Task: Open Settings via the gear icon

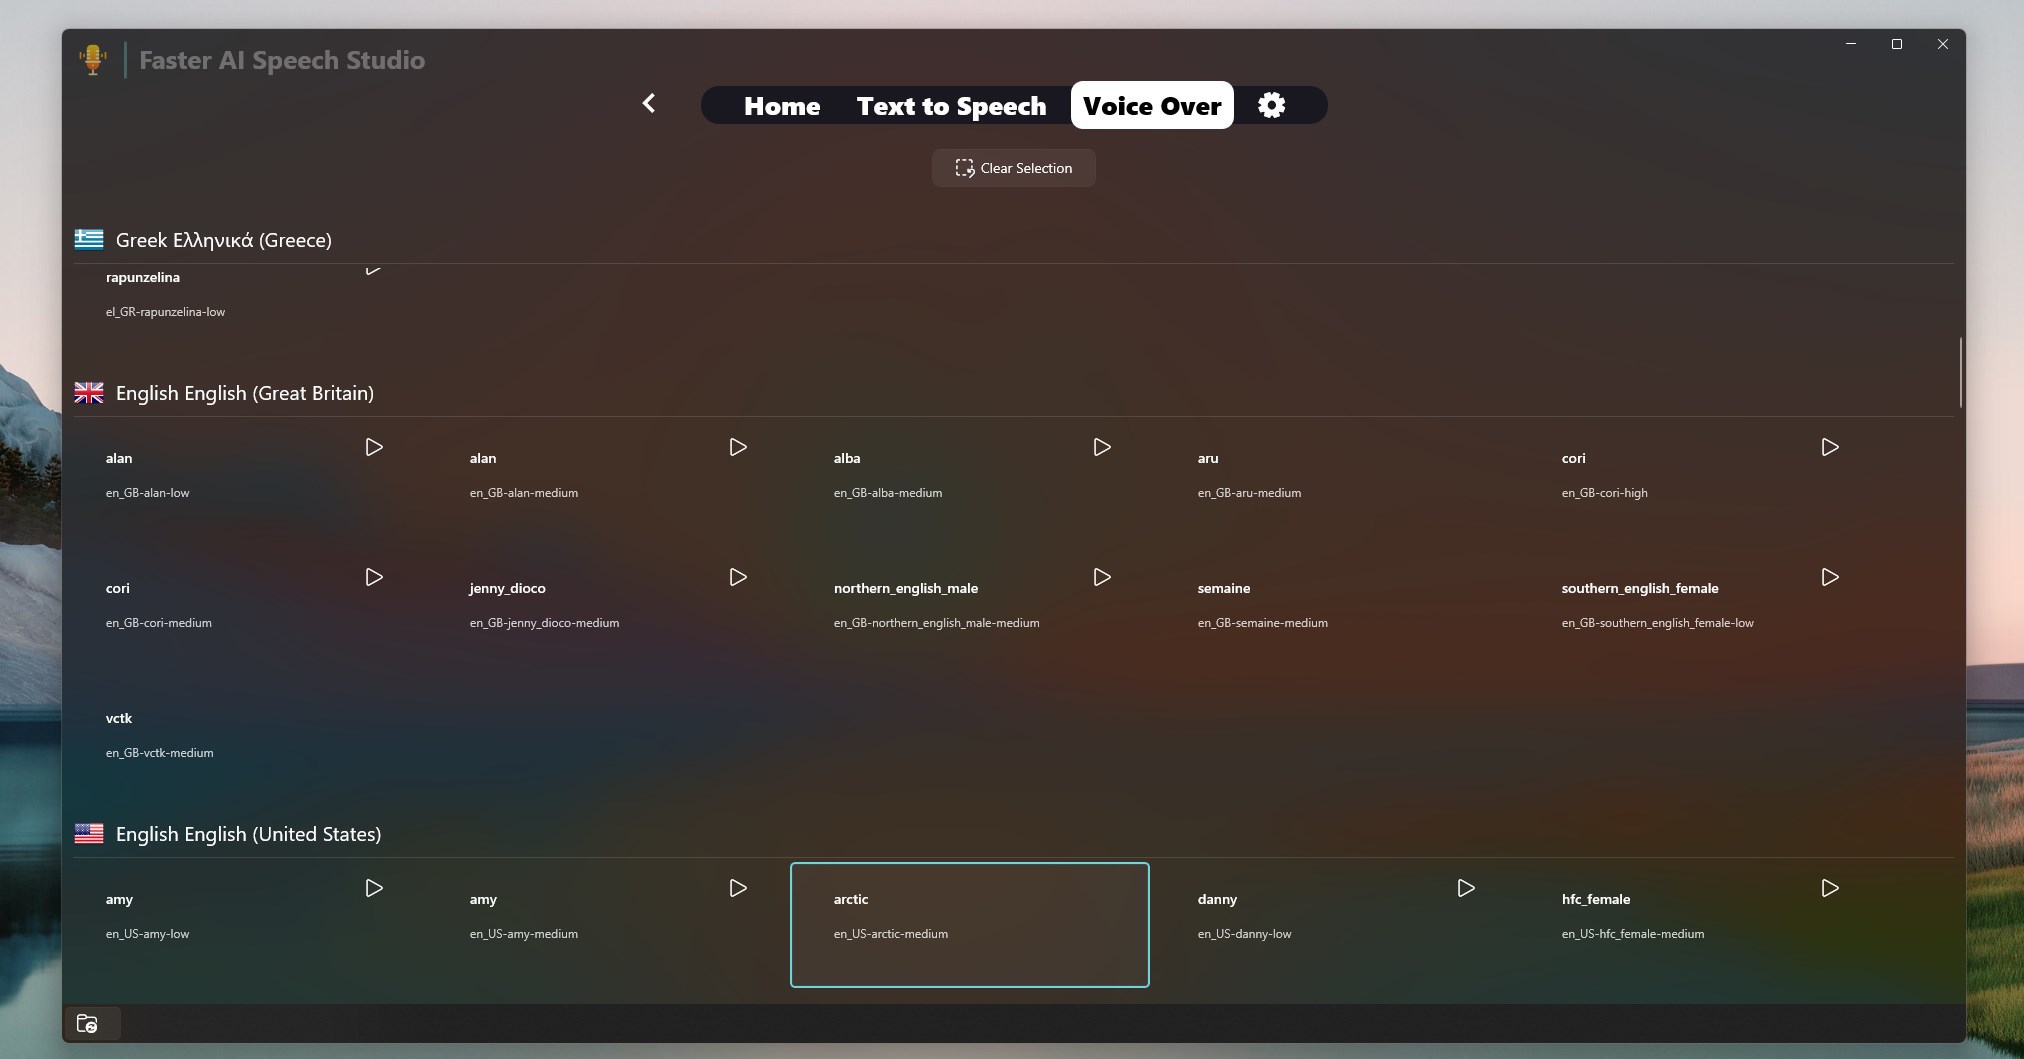Action: pos(1271,105)
